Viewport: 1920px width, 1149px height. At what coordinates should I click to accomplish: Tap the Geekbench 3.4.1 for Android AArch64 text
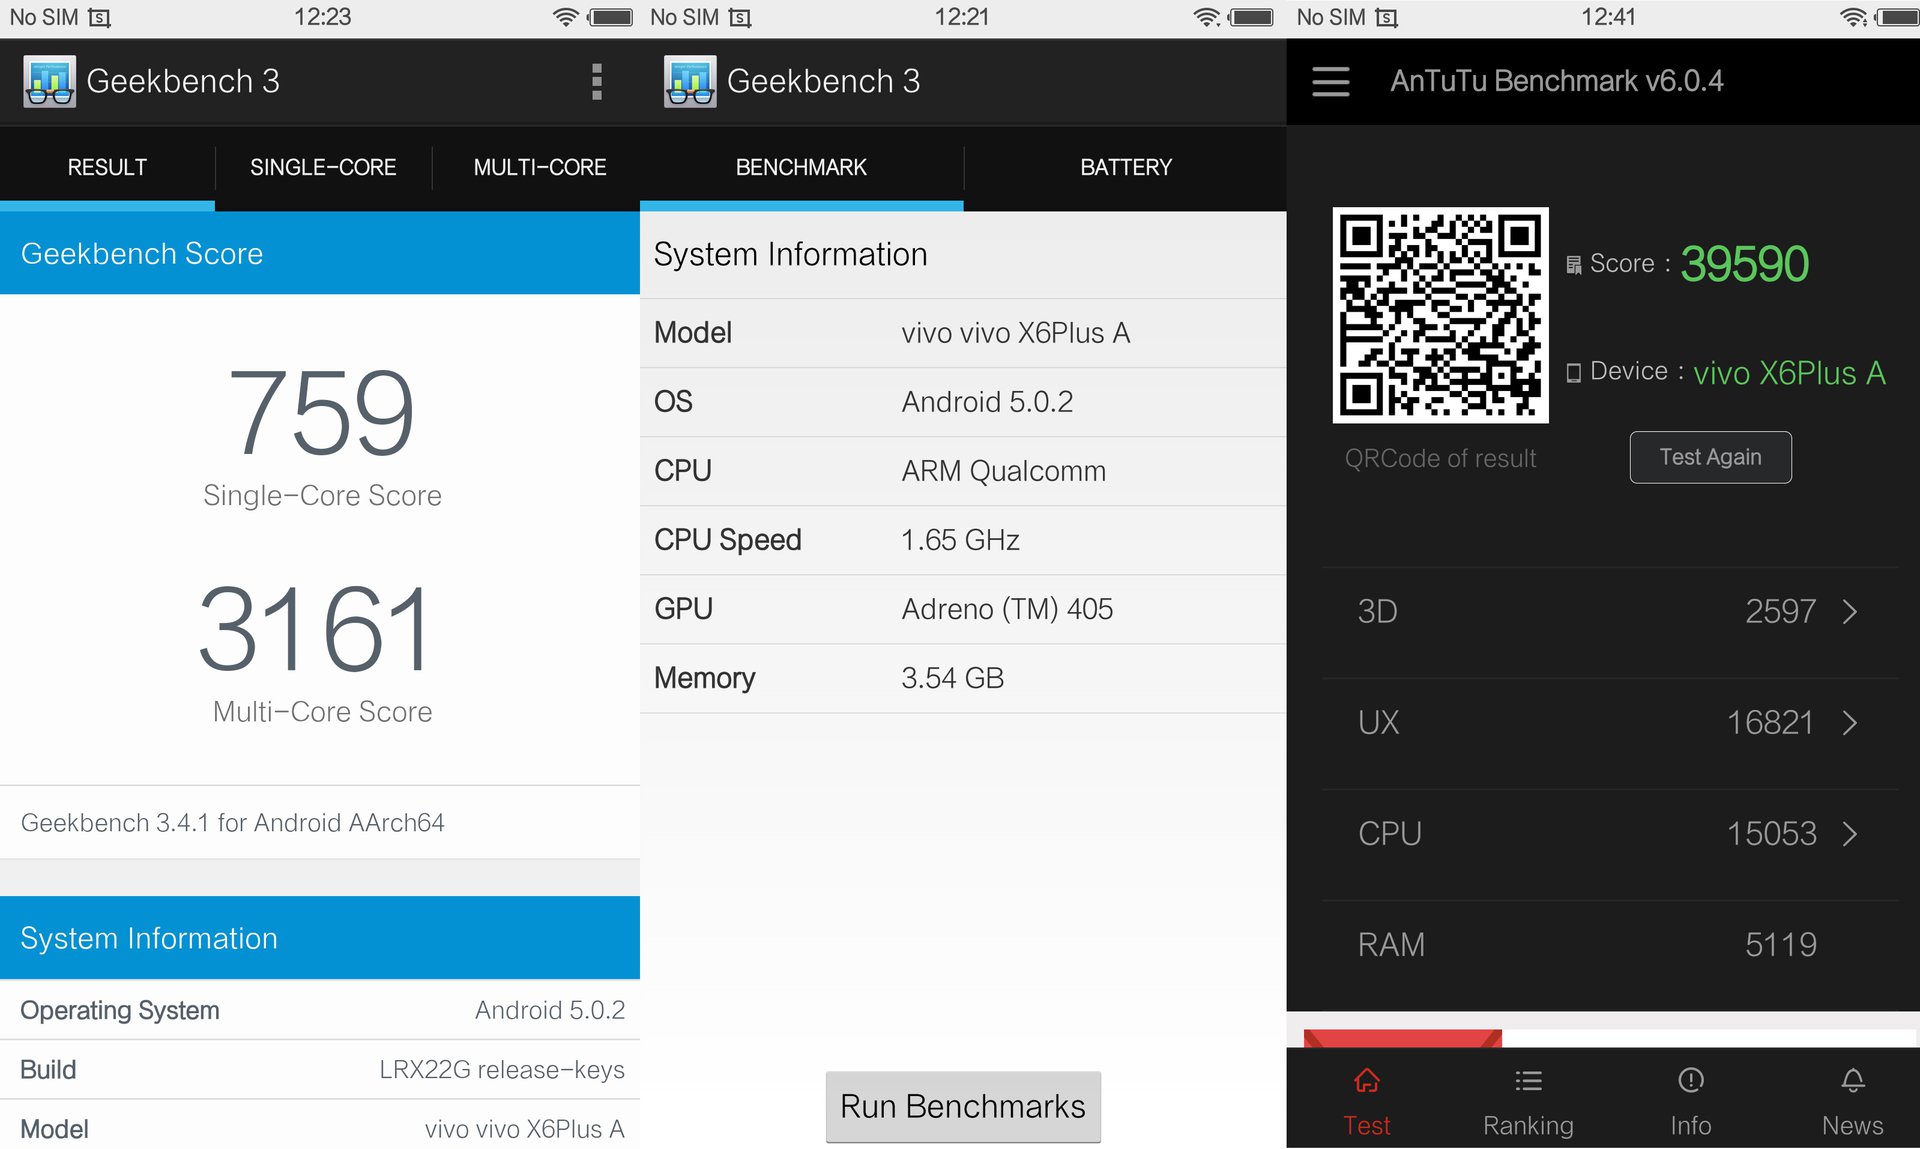(232, 823)
